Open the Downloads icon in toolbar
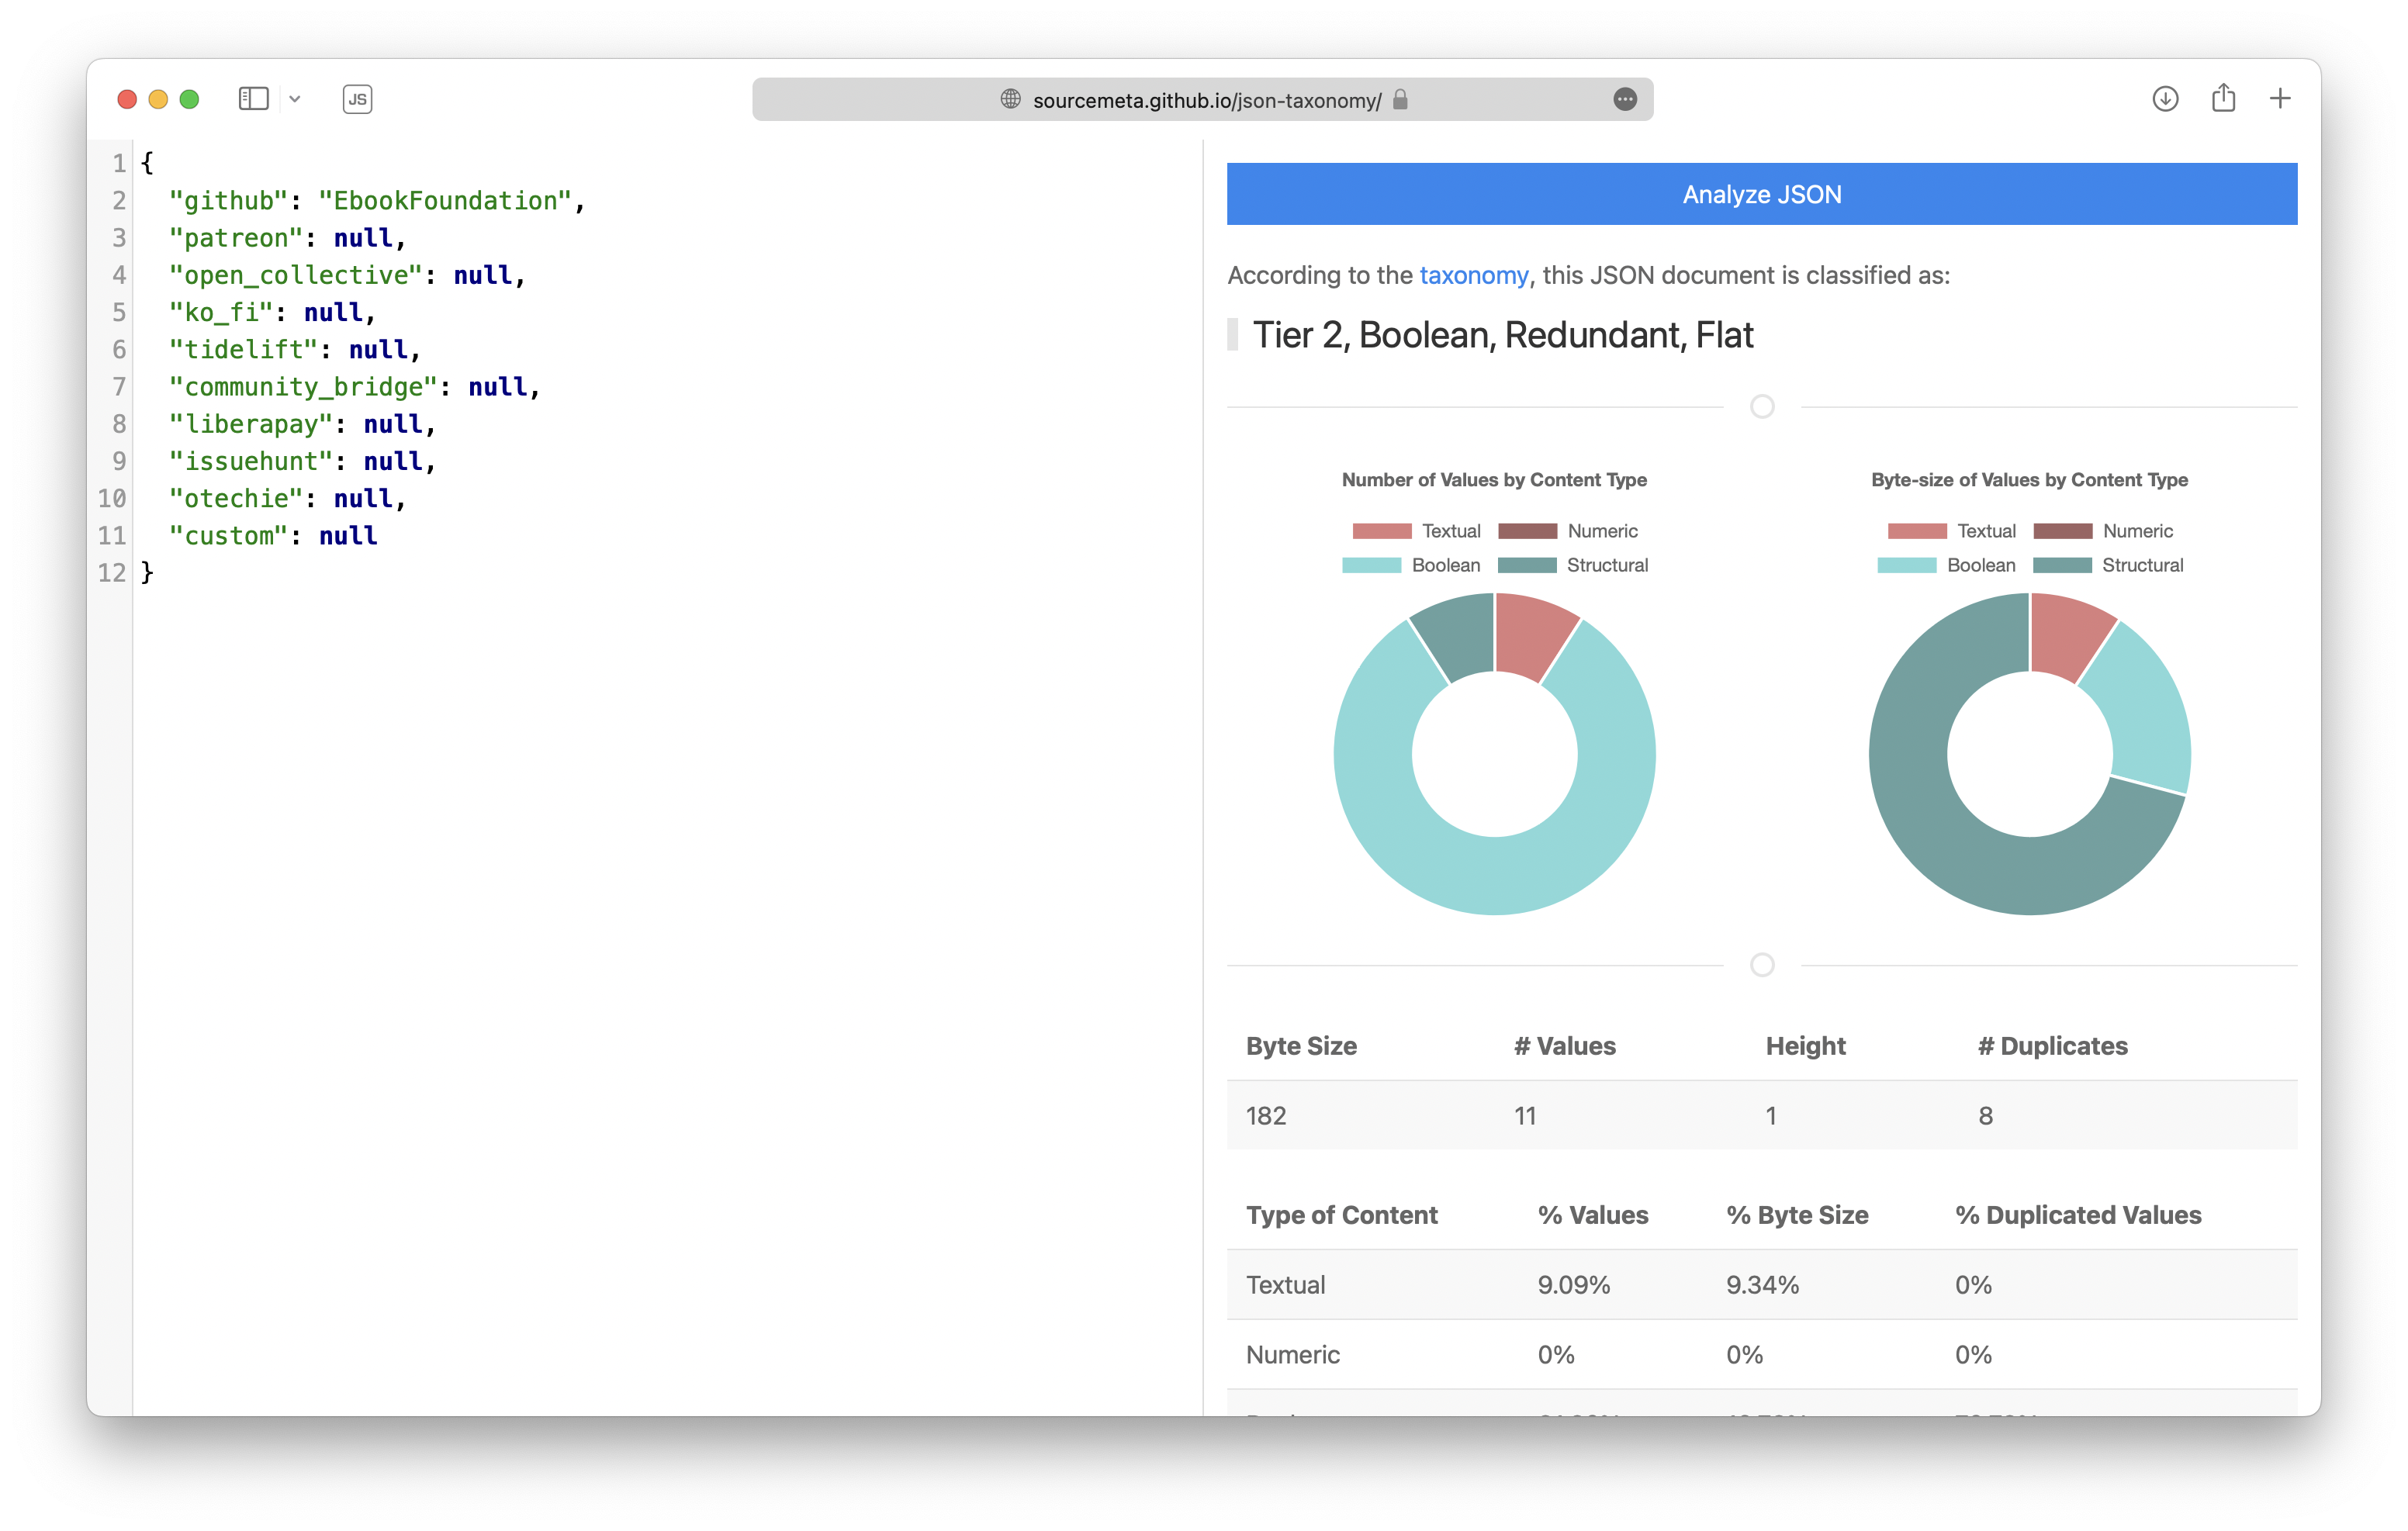 [2165, 99]
